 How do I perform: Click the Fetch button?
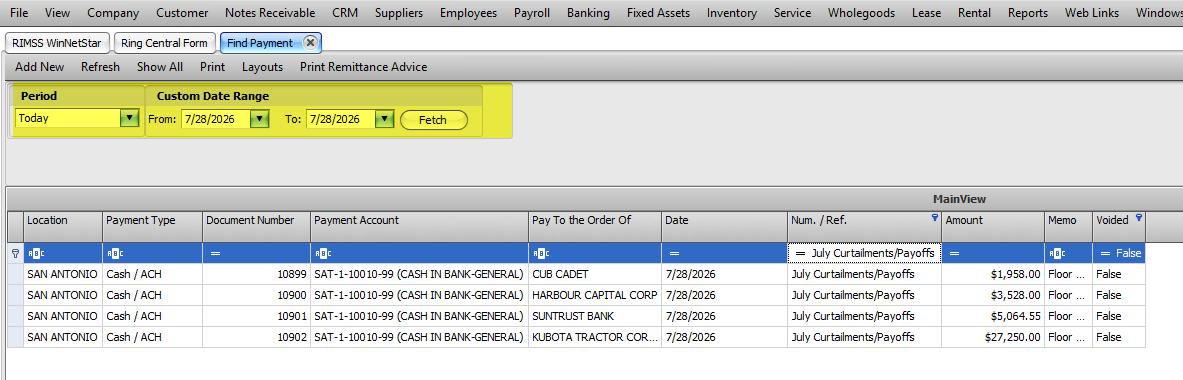433,120
